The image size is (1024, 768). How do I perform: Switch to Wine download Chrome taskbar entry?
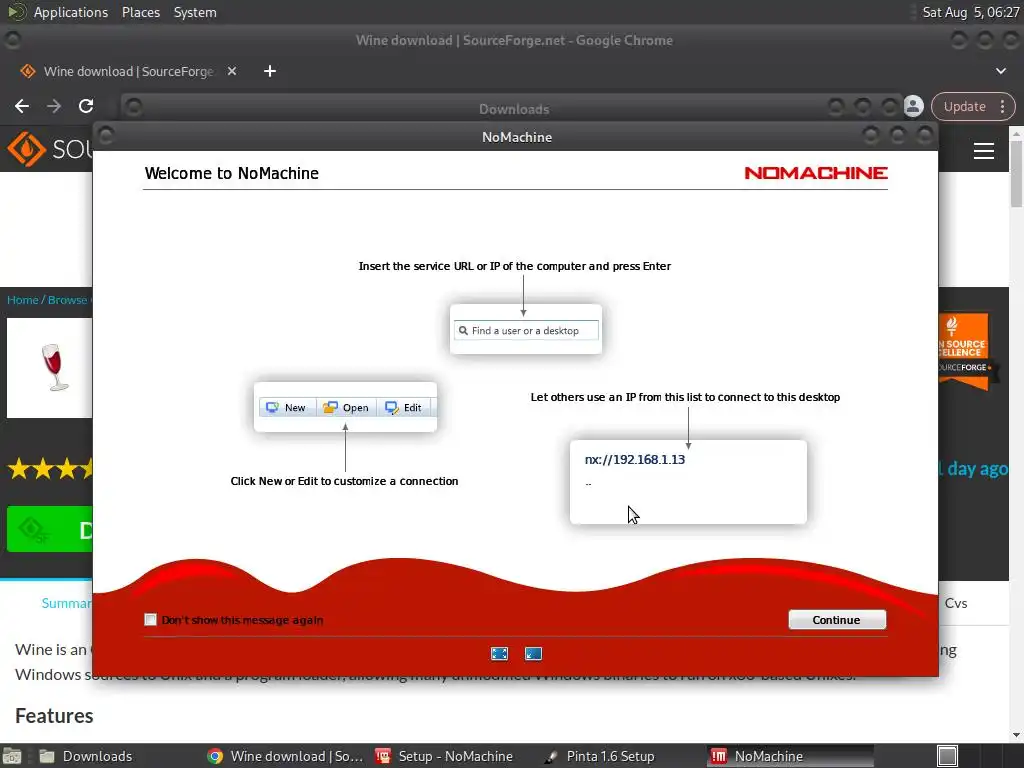[x=285, y=756]
